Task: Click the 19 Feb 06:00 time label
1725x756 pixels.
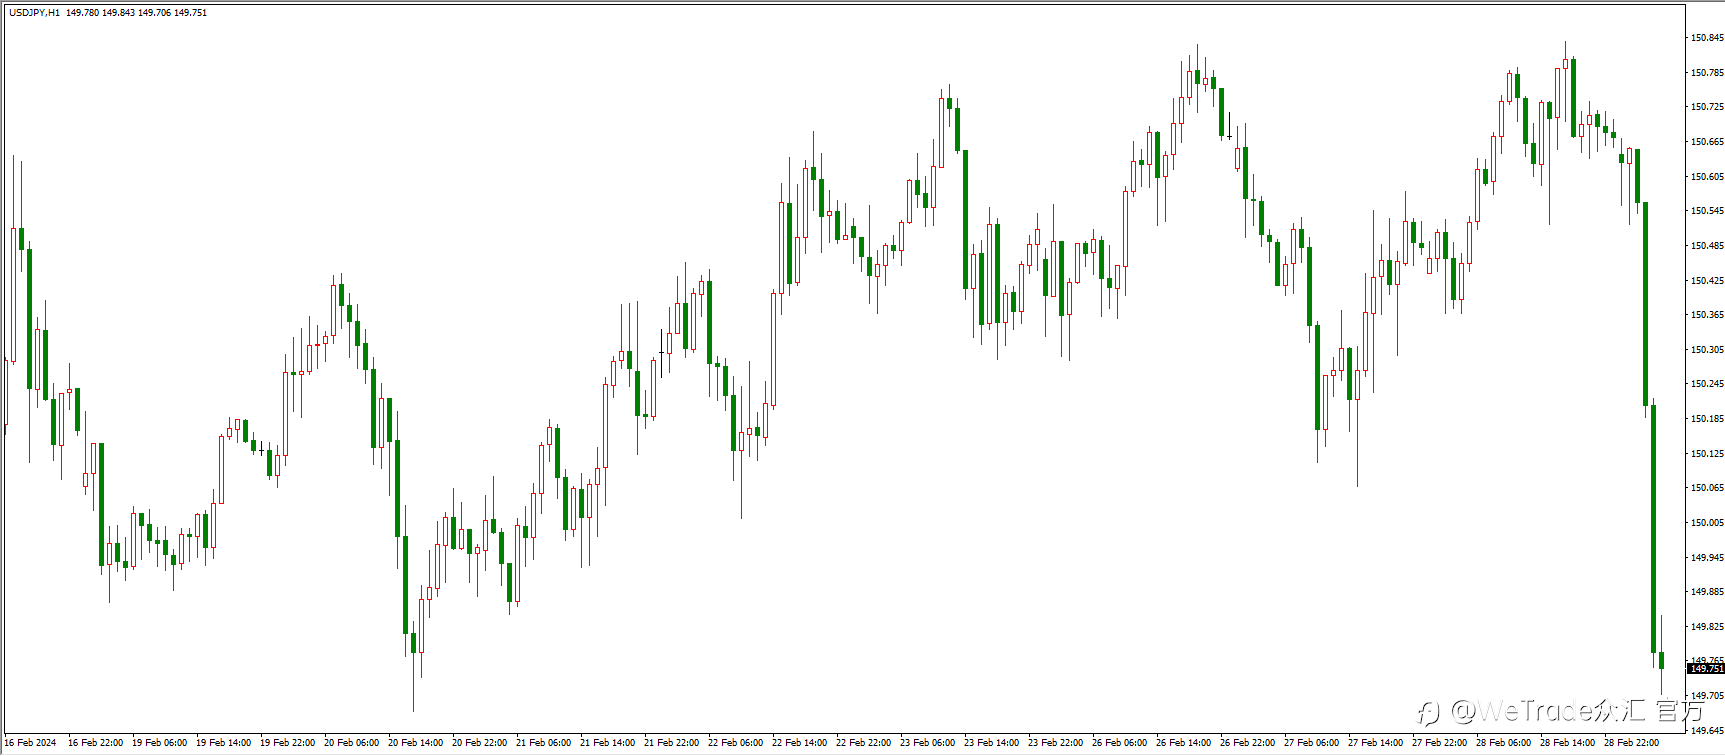Action: coord(160,743)
